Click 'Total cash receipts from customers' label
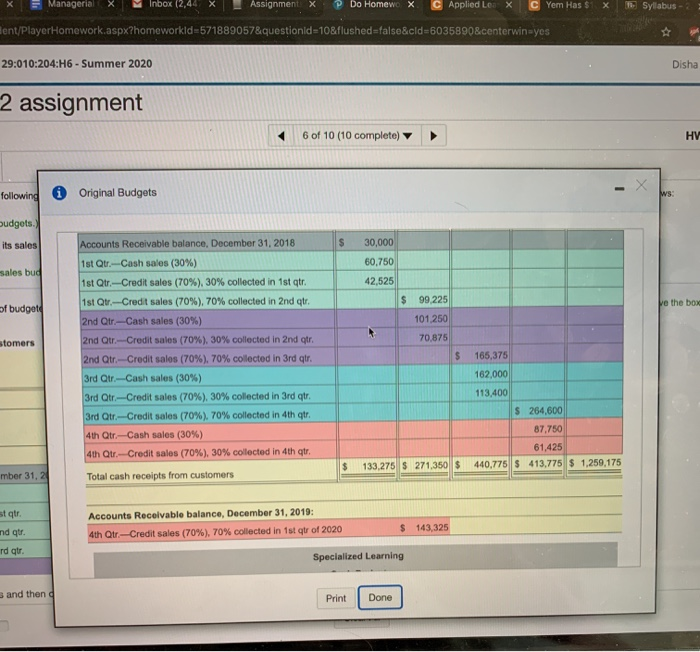700x652 pixels. pyautogui.click(x=160, y=476)
